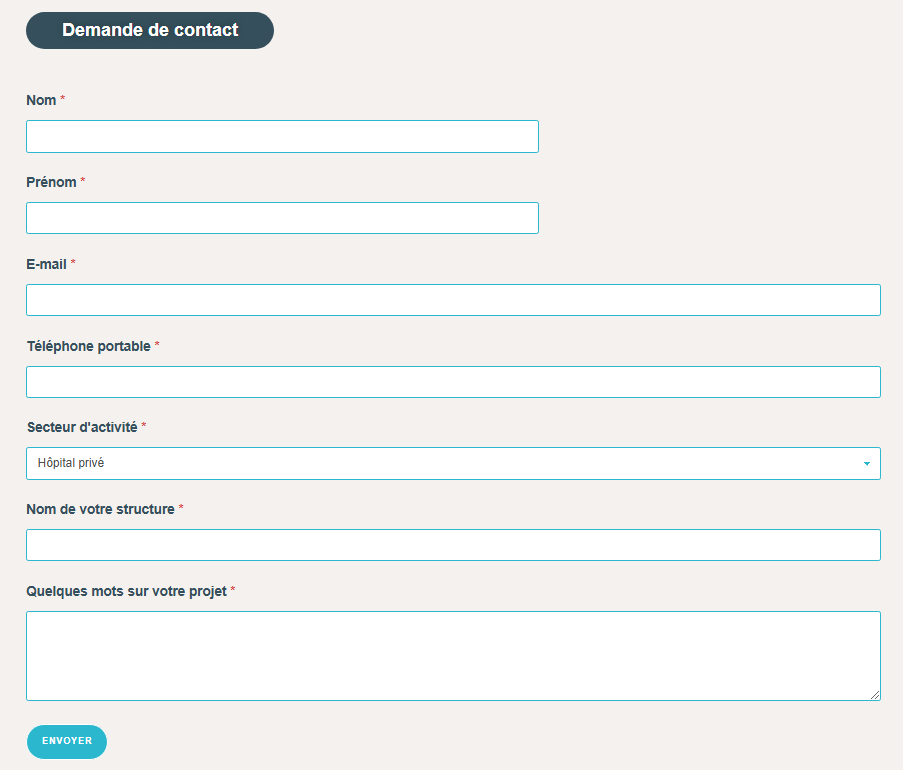Click the Téléphone portable label
The image size is (903, 770).
click(89, 346)
